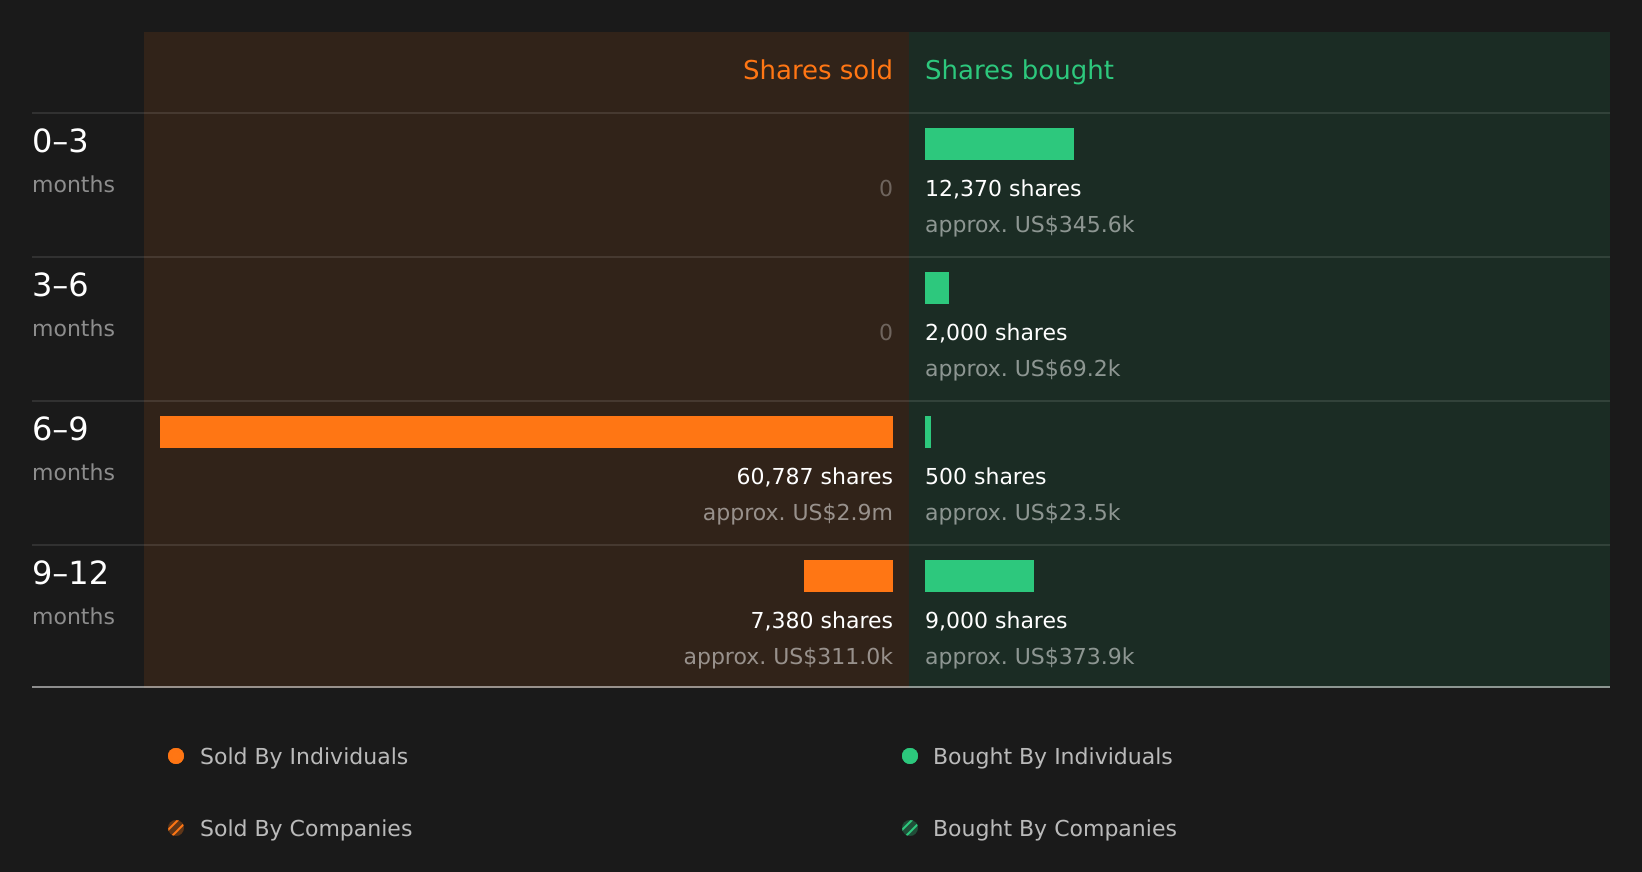1642x872 pixels.
Task: Click the green bar for 2,000 shares bought
Action: coord(937,288)
